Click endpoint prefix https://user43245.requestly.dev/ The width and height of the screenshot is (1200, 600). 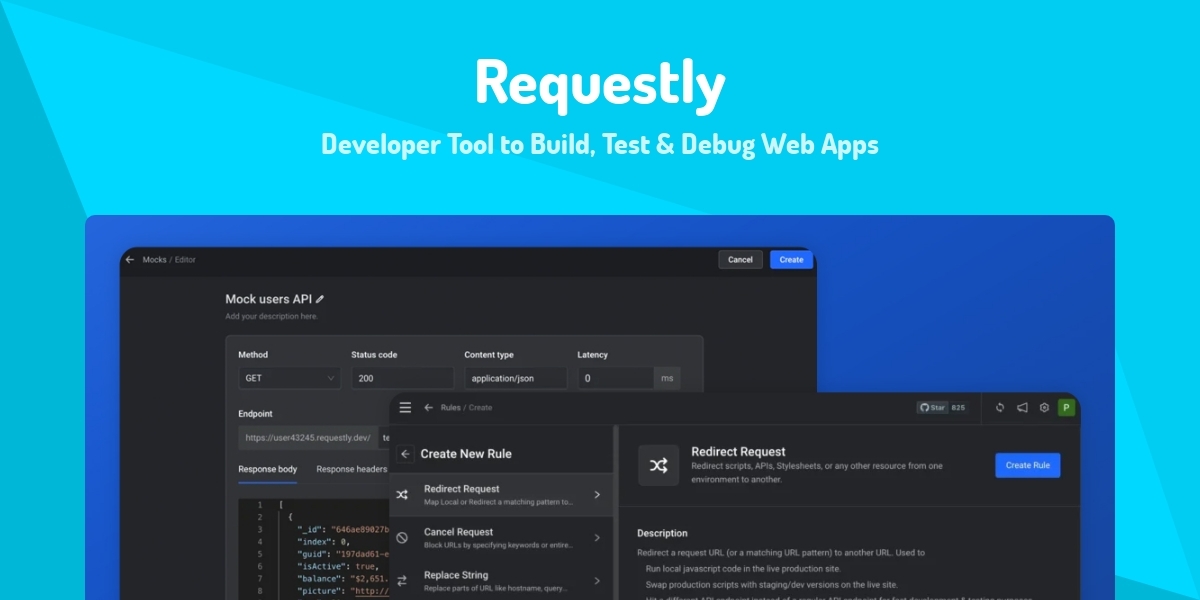(307, 438)
